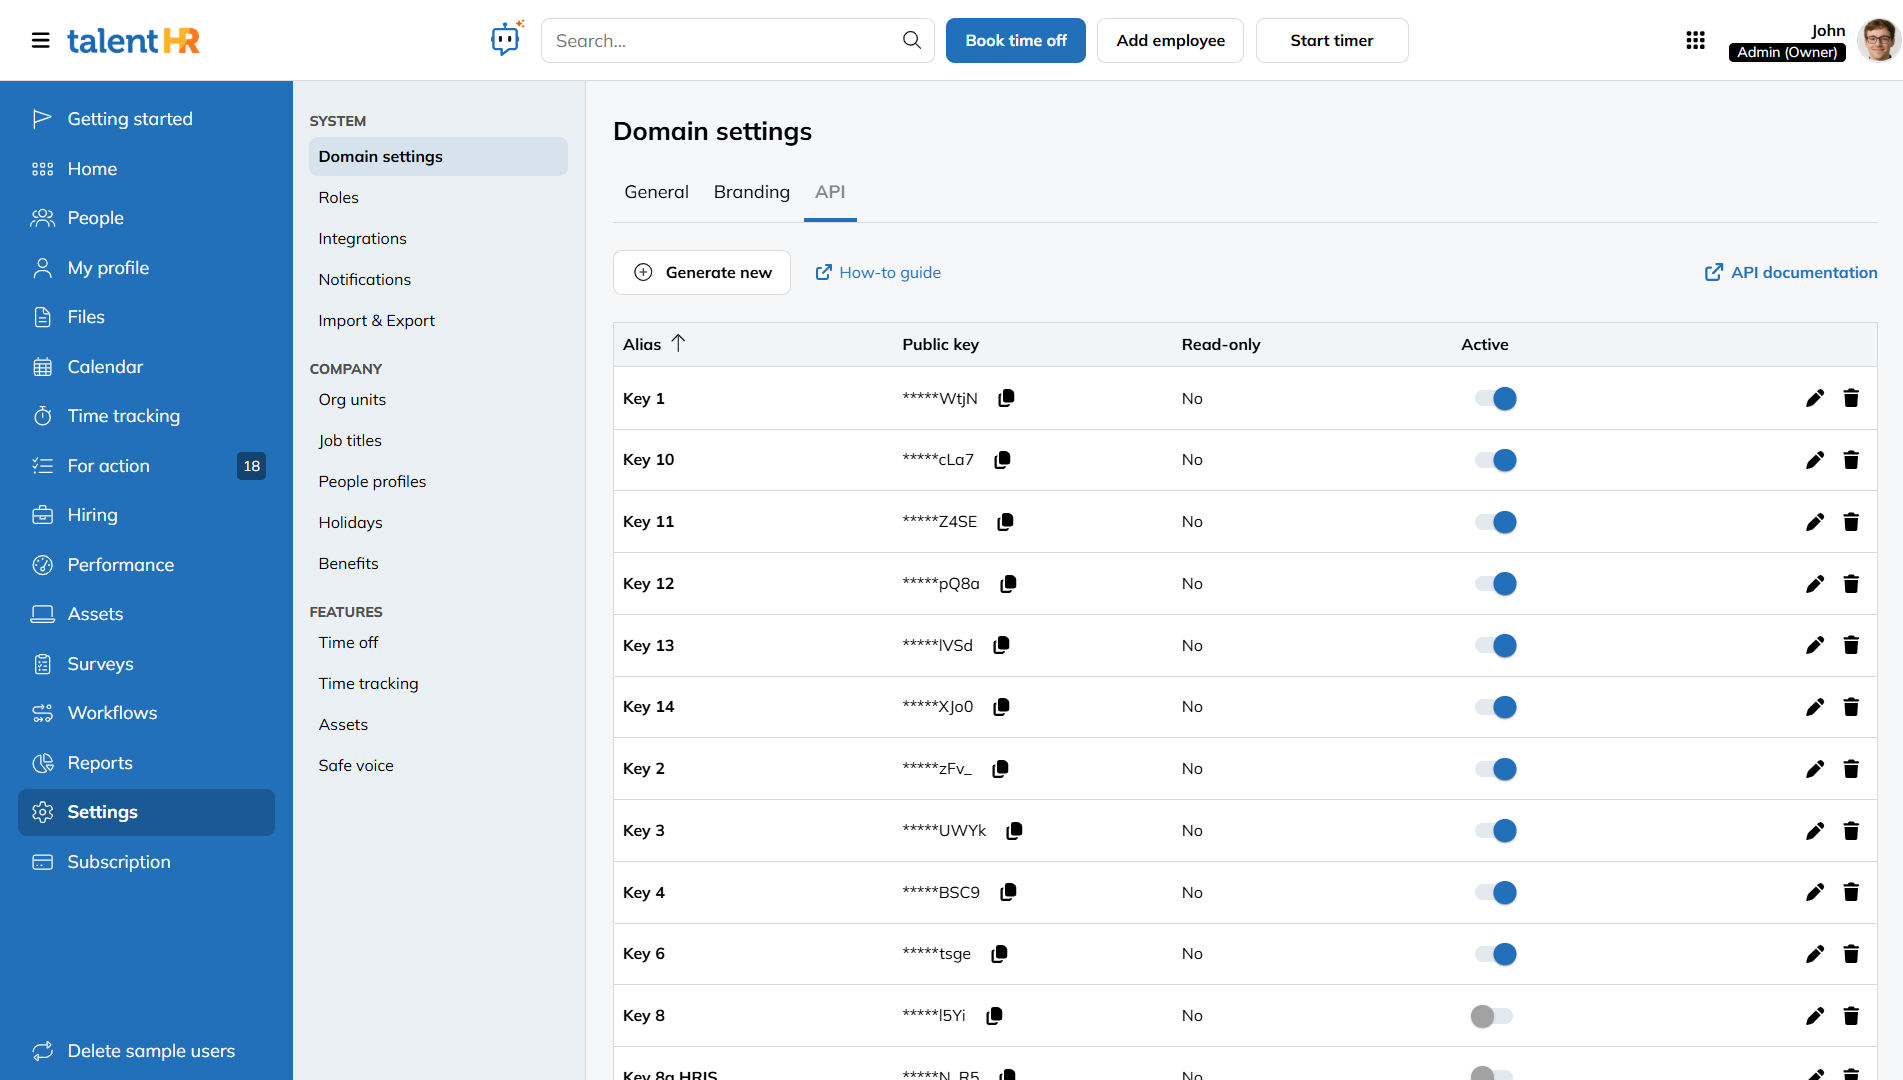Copy the public key for Key 10

pos(1002,460)
